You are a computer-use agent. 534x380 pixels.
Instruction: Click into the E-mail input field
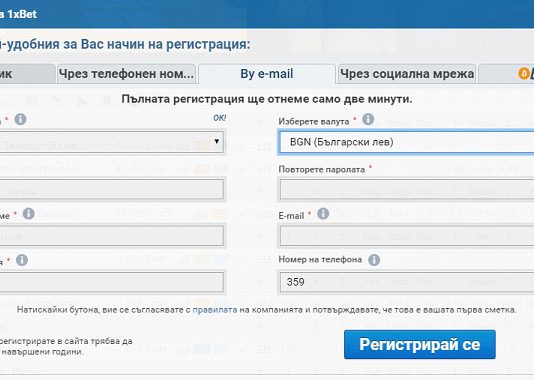[x=407, y=236]
